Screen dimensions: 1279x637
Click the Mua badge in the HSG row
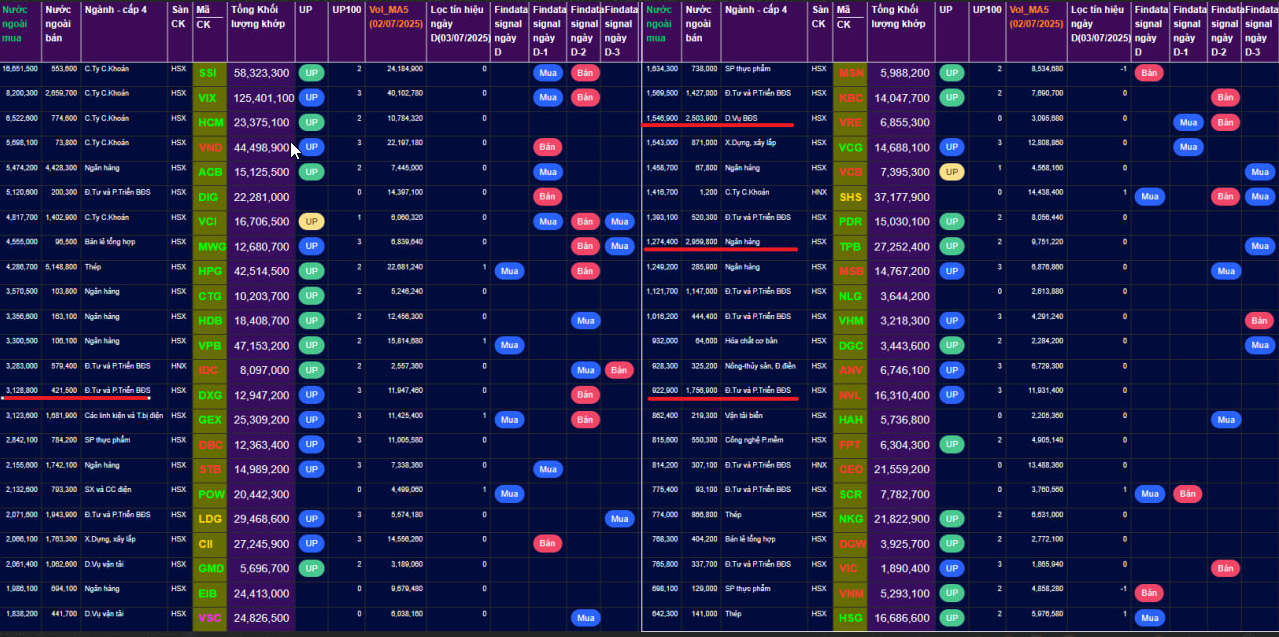click(1149, 618)
